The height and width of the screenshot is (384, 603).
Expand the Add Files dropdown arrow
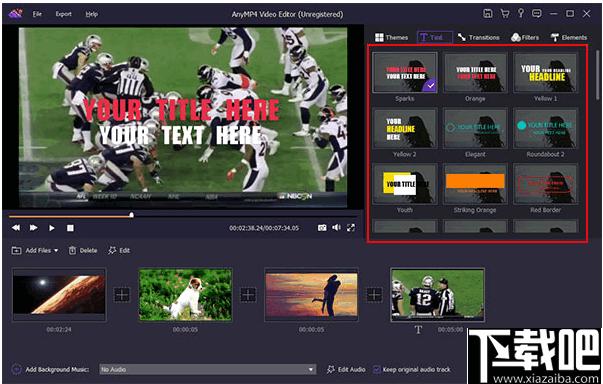[56, 251]
